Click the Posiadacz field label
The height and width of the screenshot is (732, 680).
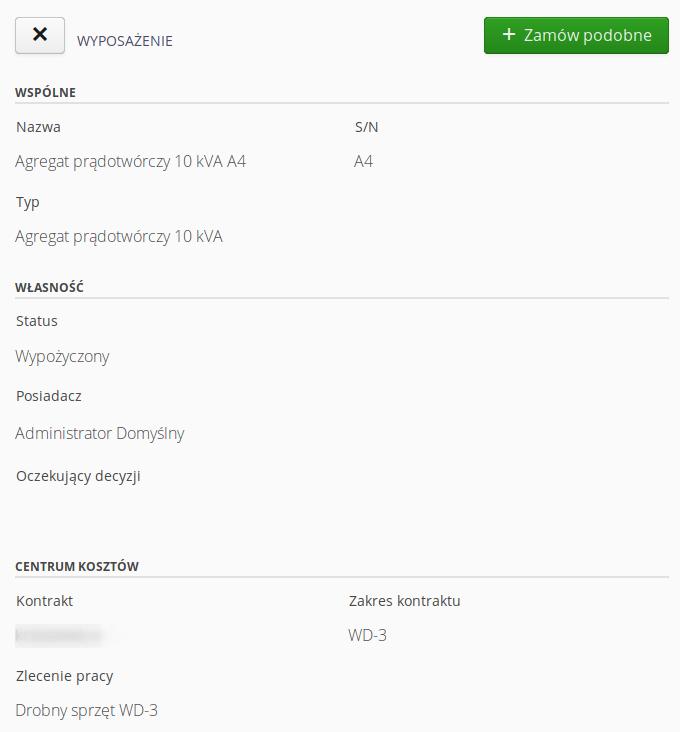[x=49, y=396]
